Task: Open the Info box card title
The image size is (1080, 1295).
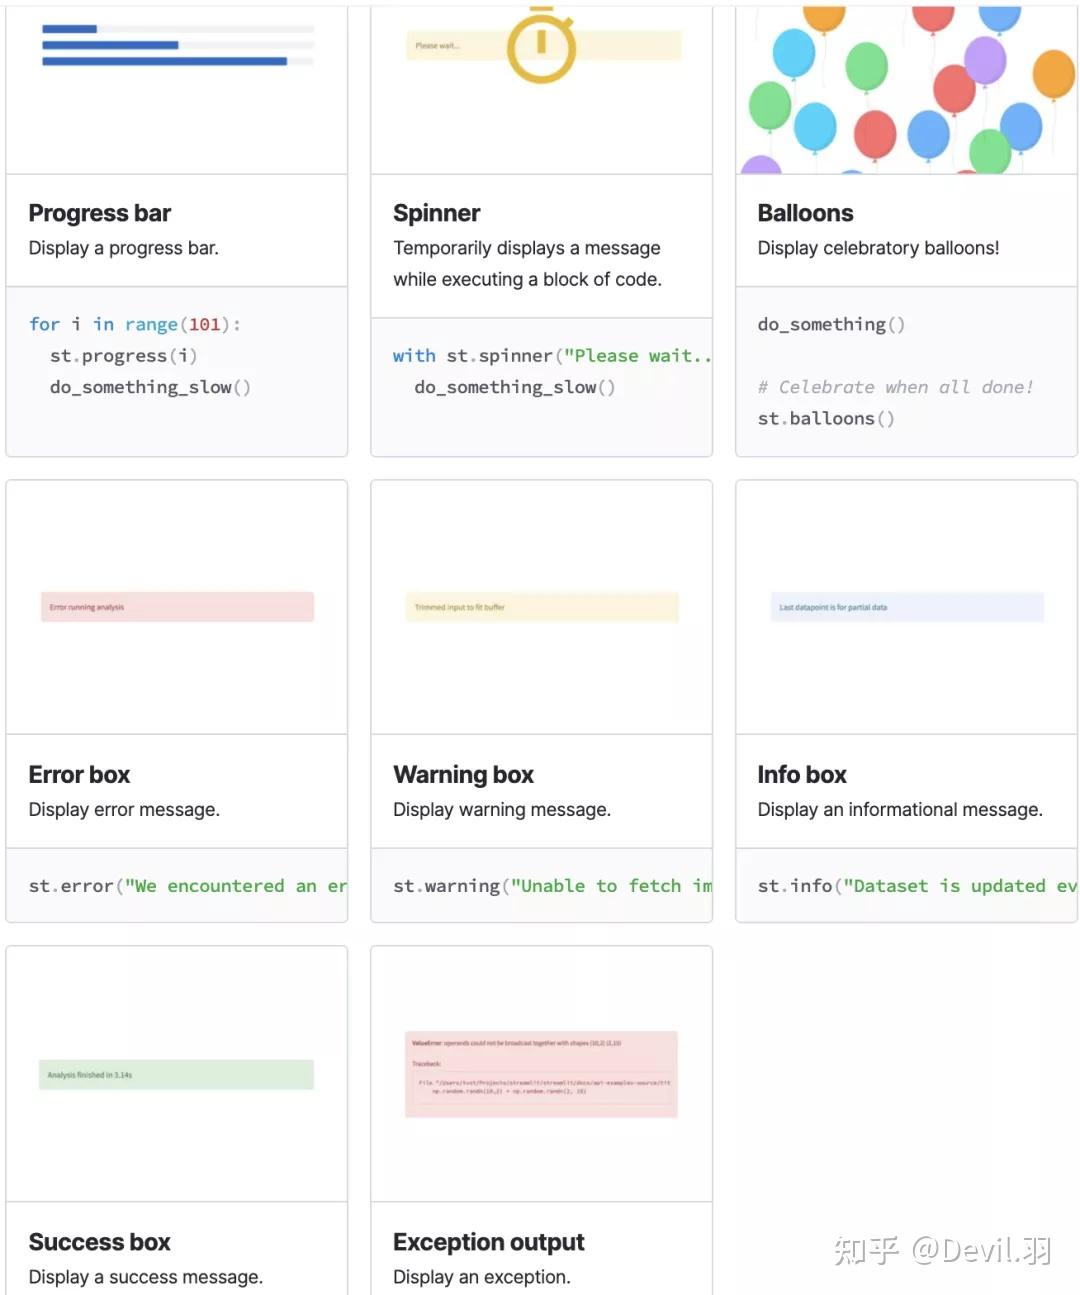Action: coord(801,775)
